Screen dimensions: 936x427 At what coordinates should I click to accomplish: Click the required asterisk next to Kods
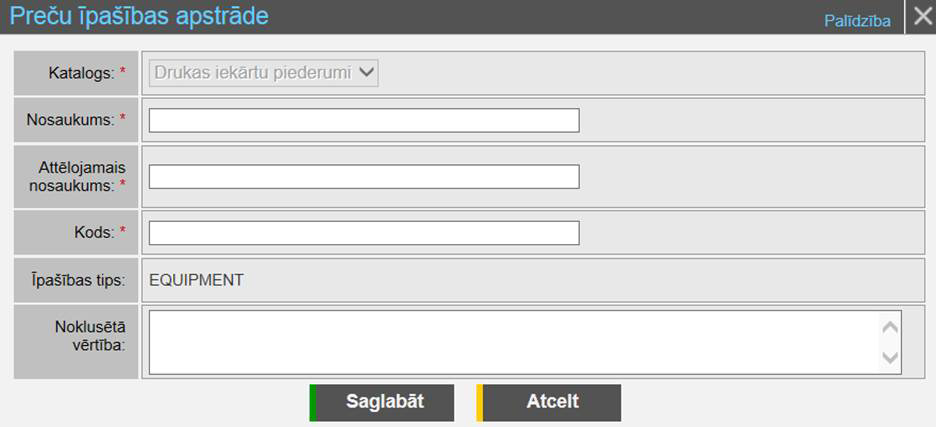[x=123, y=232]
